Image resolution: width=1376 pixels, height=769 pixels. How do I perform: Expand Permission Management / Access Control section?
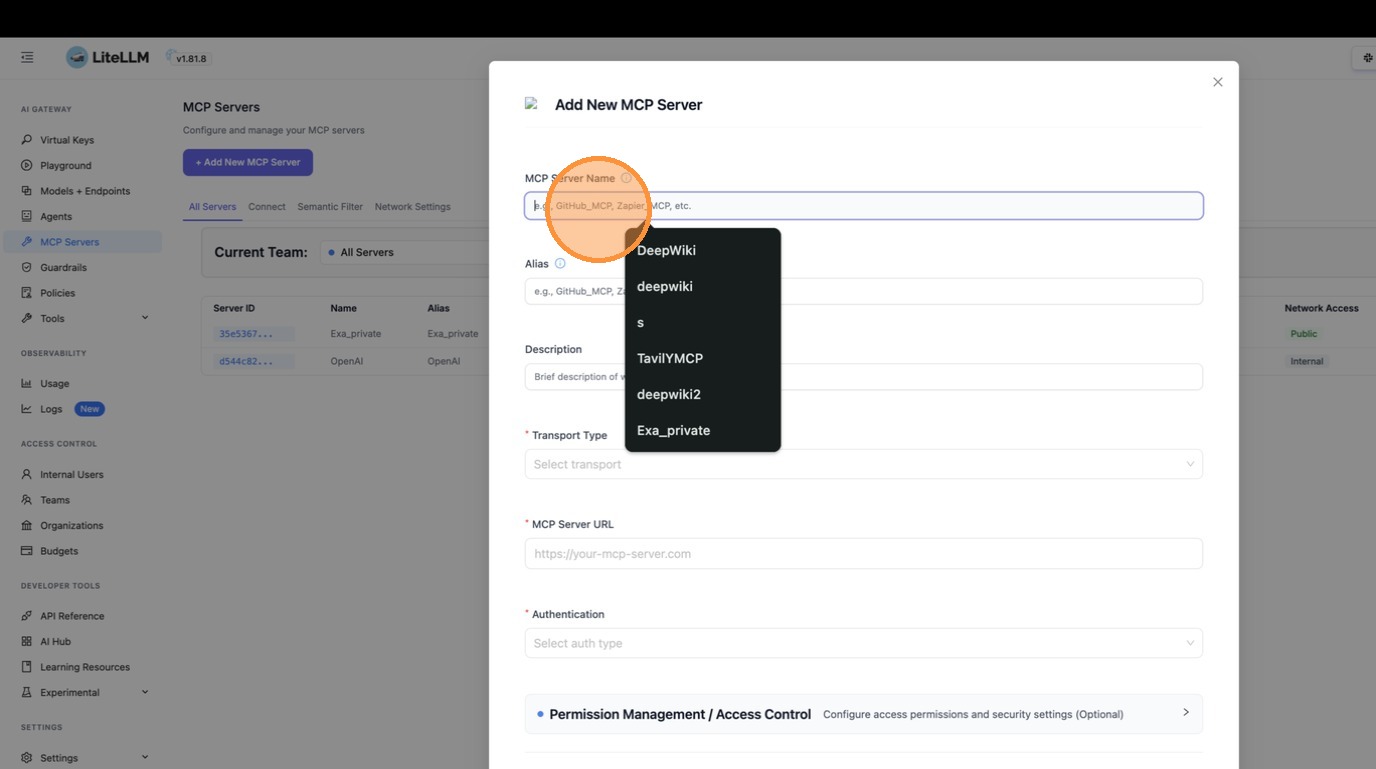tap(864, 714)
